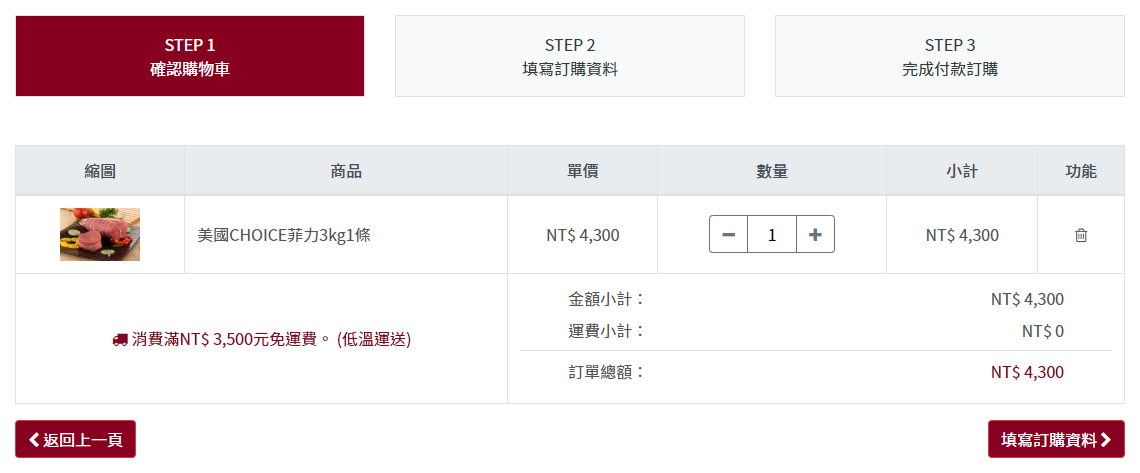The width and height of the screenshot is (1140, 473).
Task: Open the beef tenderloin product thumbnail
Action: coord(100,235)
